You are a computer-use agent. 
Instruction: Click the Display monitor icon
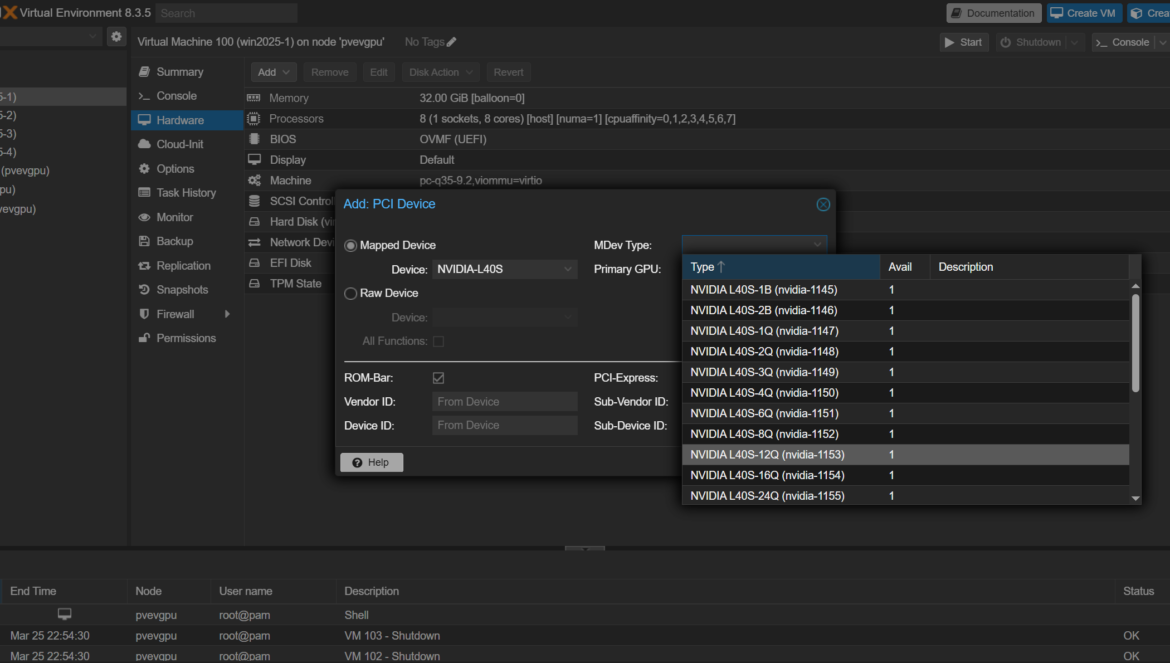(254, 160)
